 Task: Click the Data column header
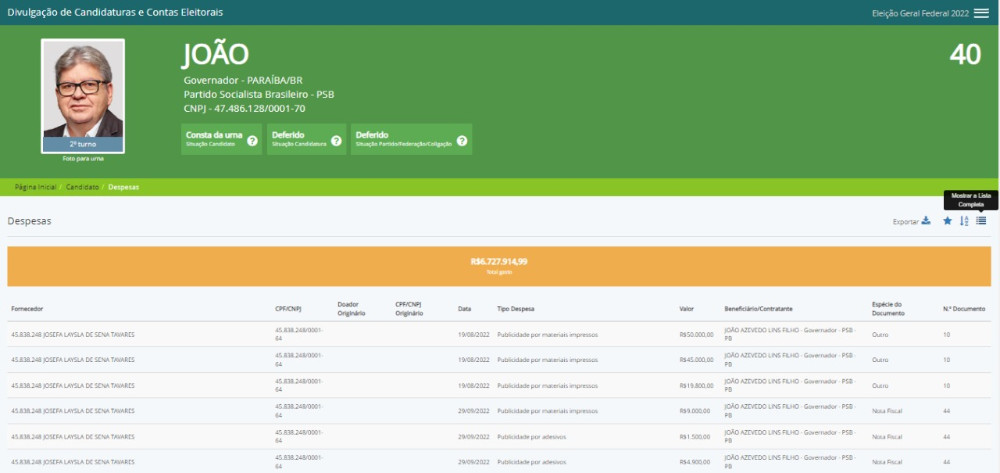464,308
